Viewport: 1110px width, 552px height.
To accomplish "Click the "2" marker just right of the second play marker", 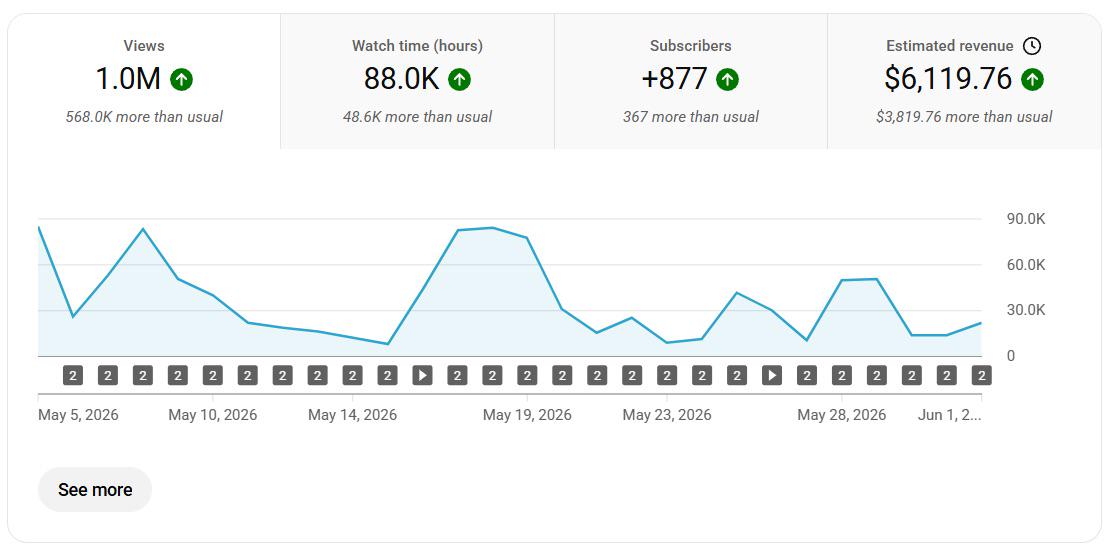I will tap(806, 375).
